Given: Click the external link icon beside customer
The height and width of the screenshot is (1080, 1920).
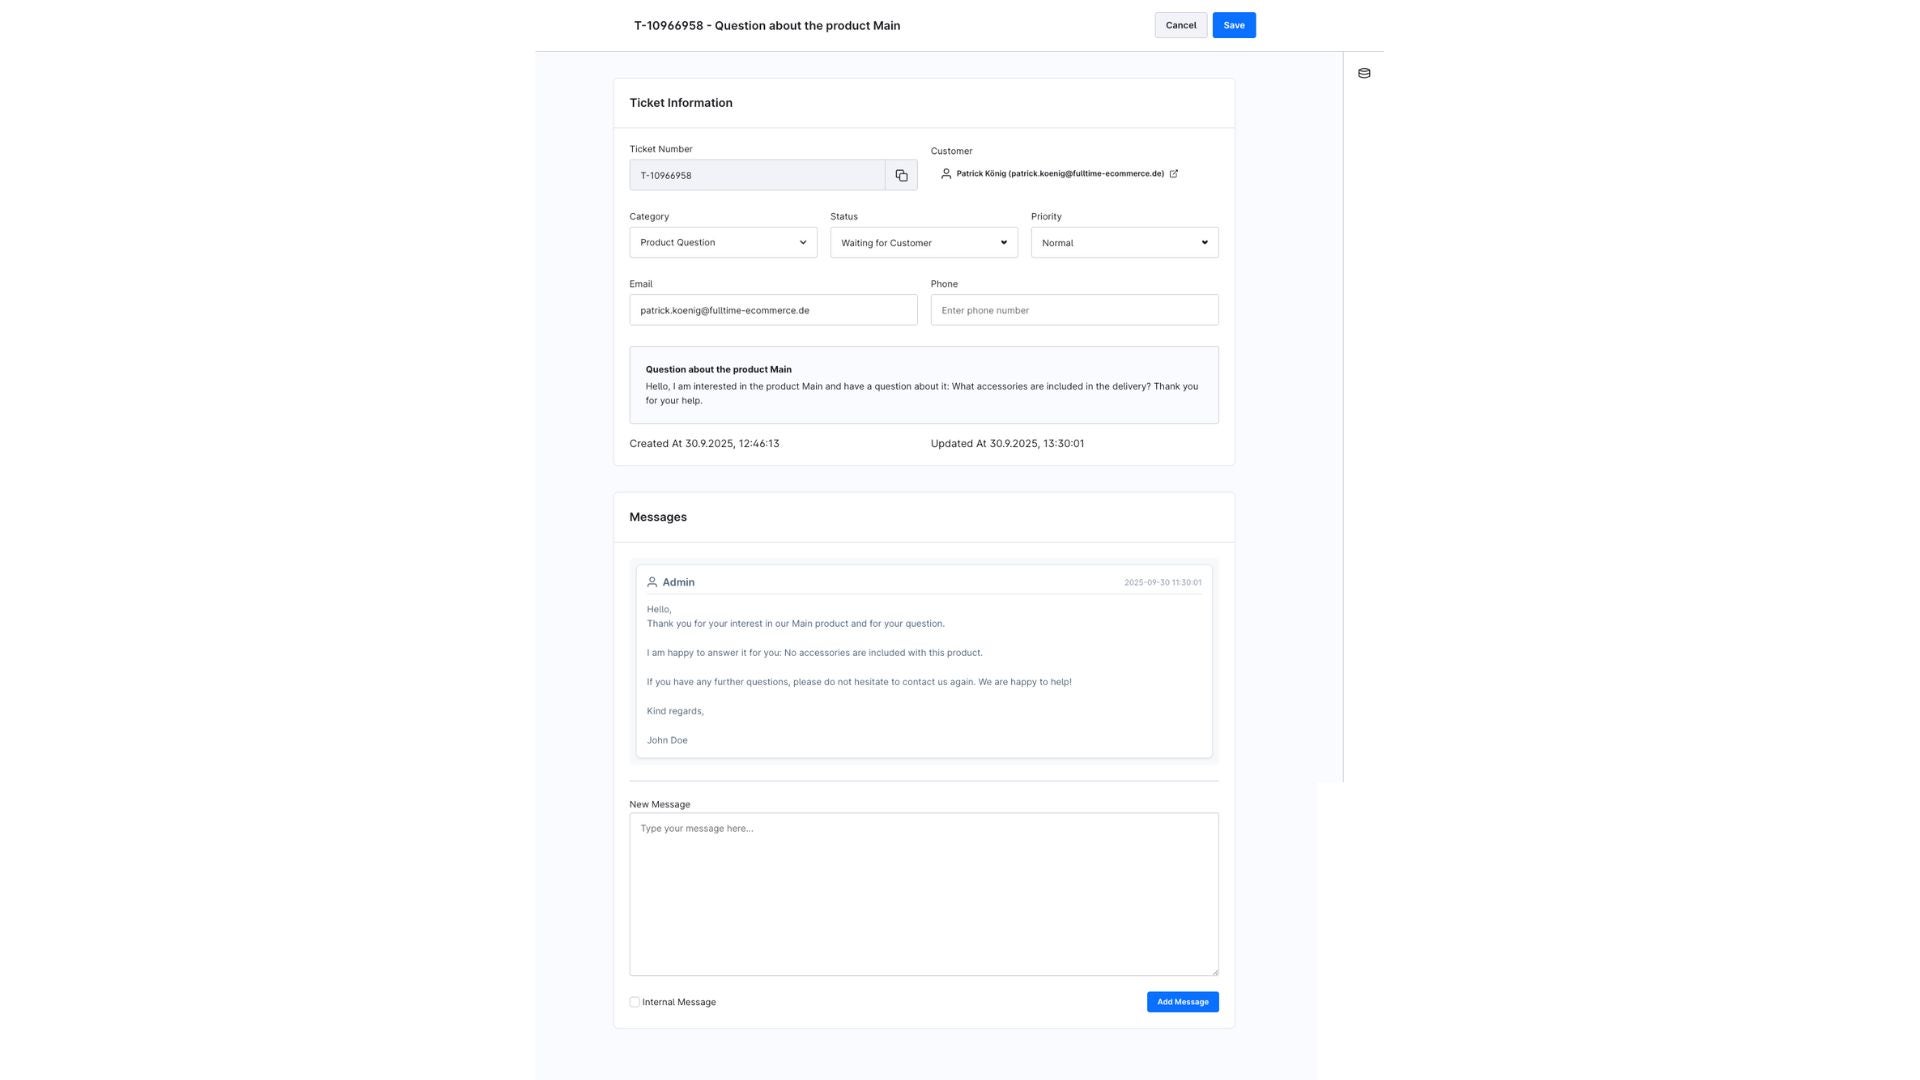Looking at the screenshot, I should 1174,174.
